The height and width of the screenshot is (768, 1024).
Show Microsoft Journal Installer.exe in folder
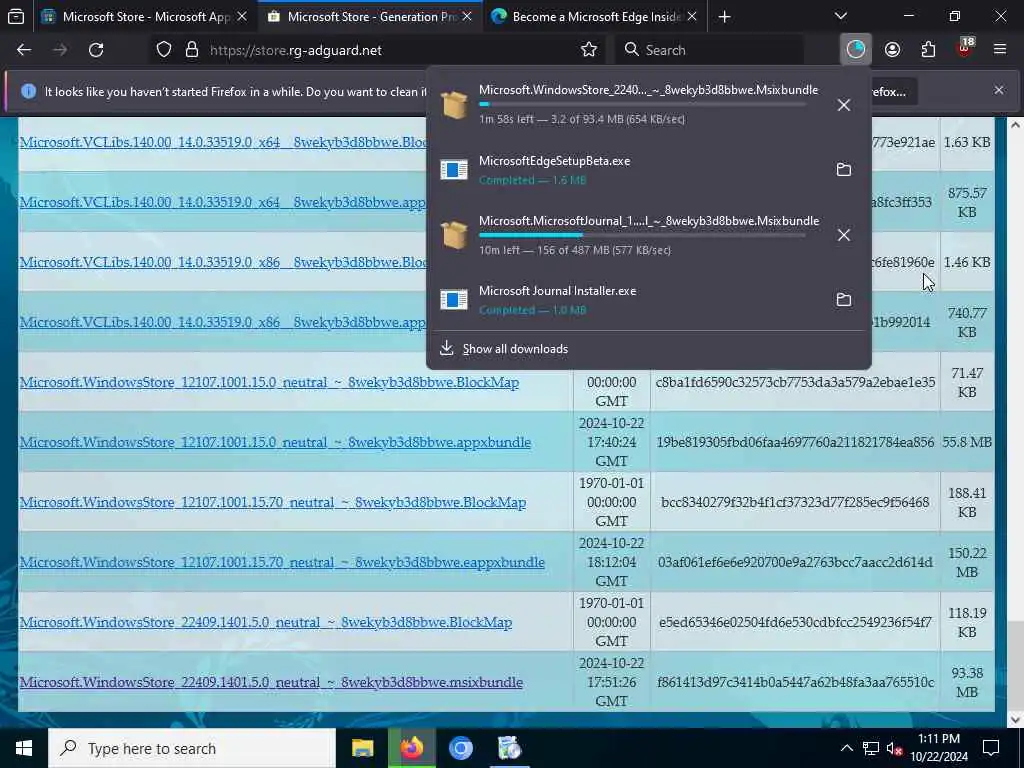coord(844,300)
